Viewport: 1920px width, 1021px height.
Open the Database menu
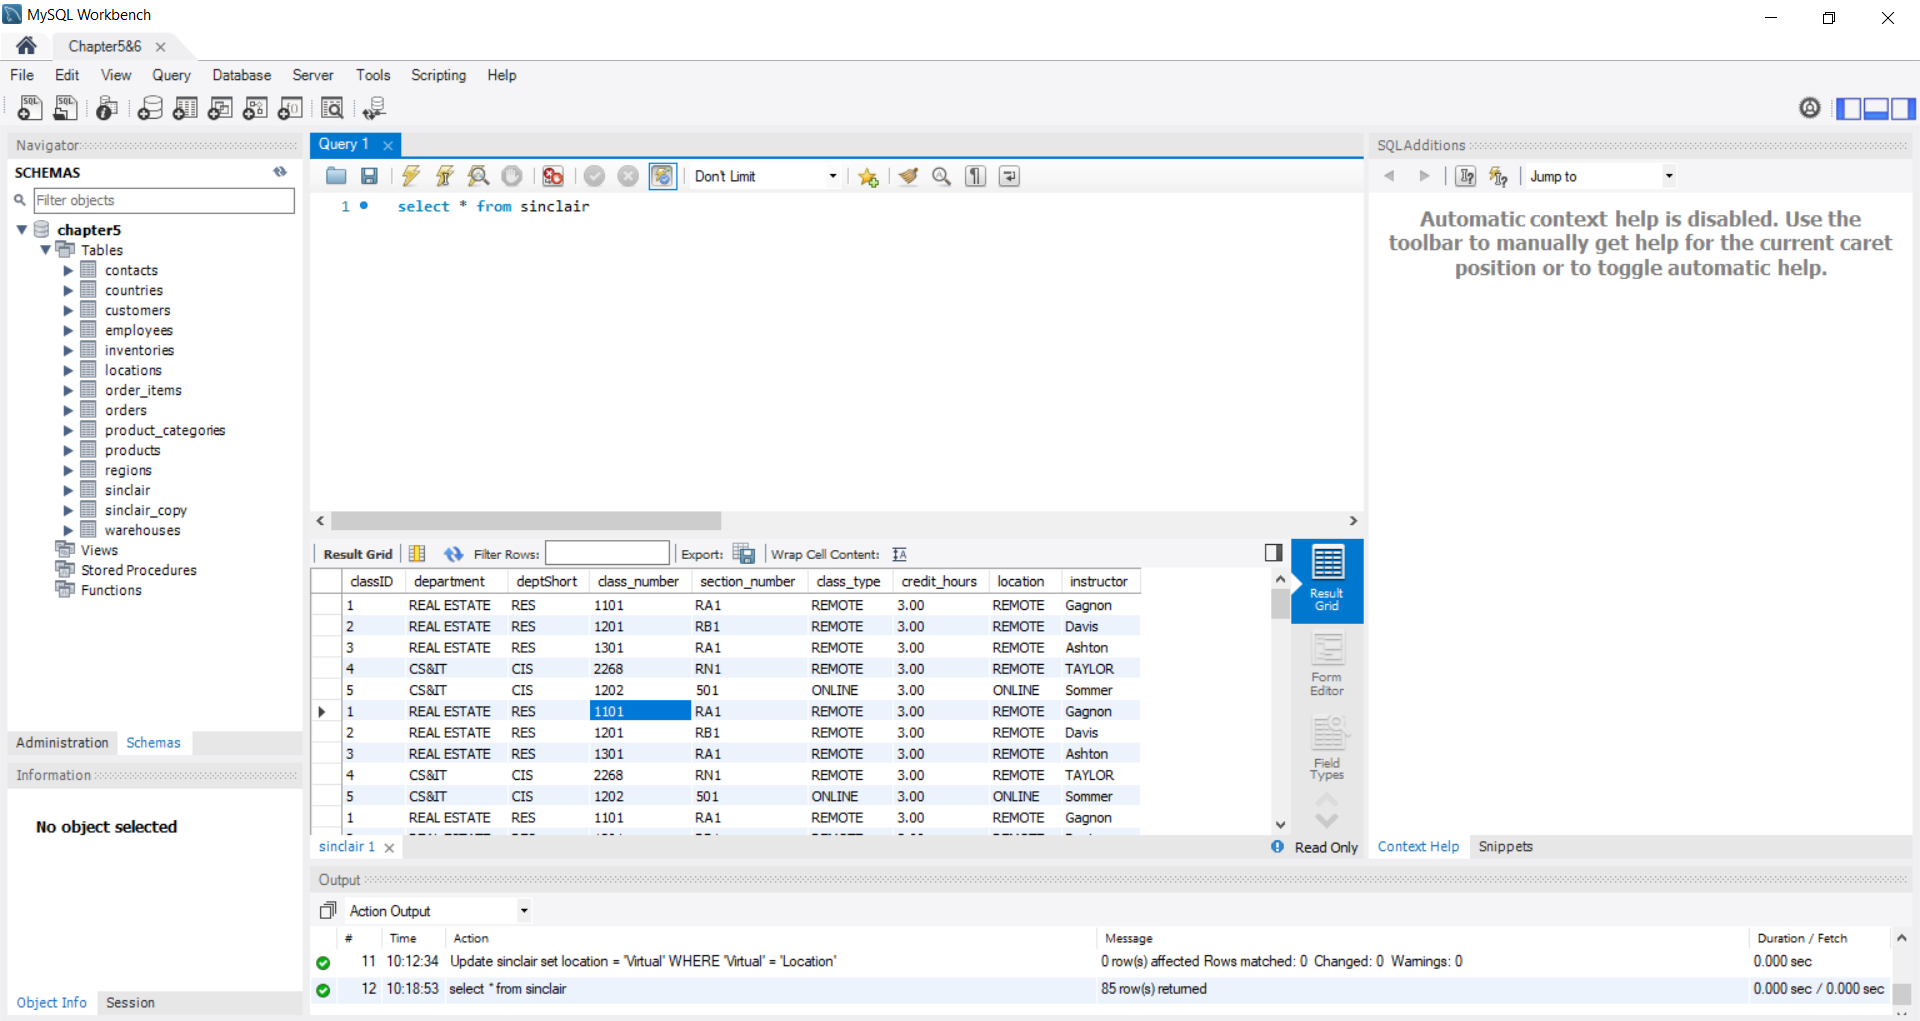[241, 75]
